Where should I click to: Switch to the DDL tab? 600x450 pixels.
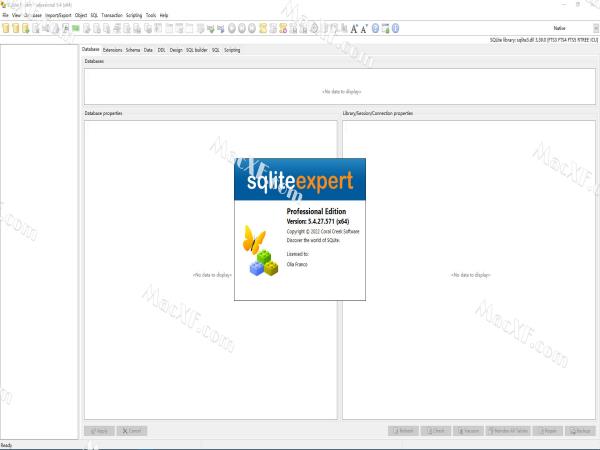161,50
